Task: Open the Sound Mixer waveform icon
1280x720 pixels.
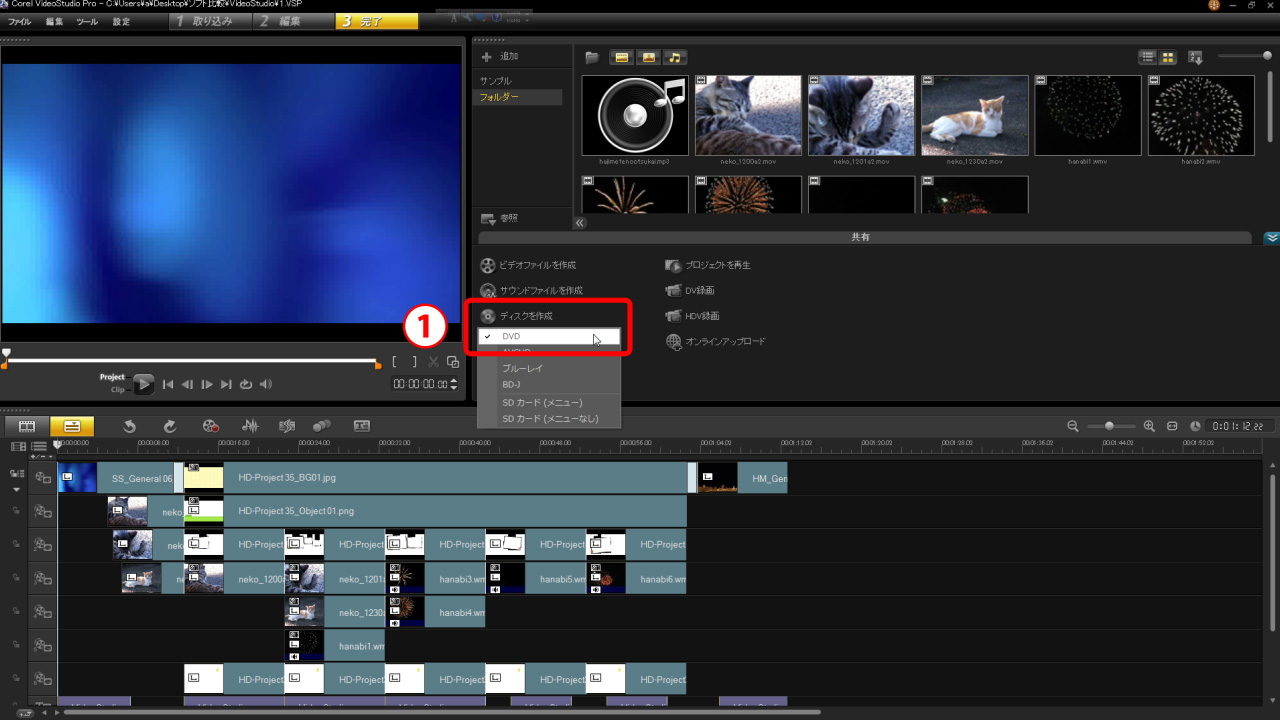Action: pos(250,426)
